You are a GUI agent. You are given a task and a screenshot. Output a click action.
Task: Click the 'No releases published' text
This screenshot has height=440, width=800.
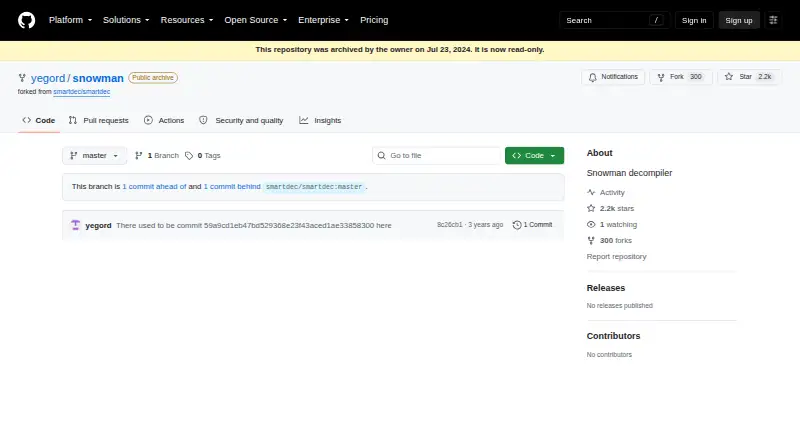tap(619, 306)
